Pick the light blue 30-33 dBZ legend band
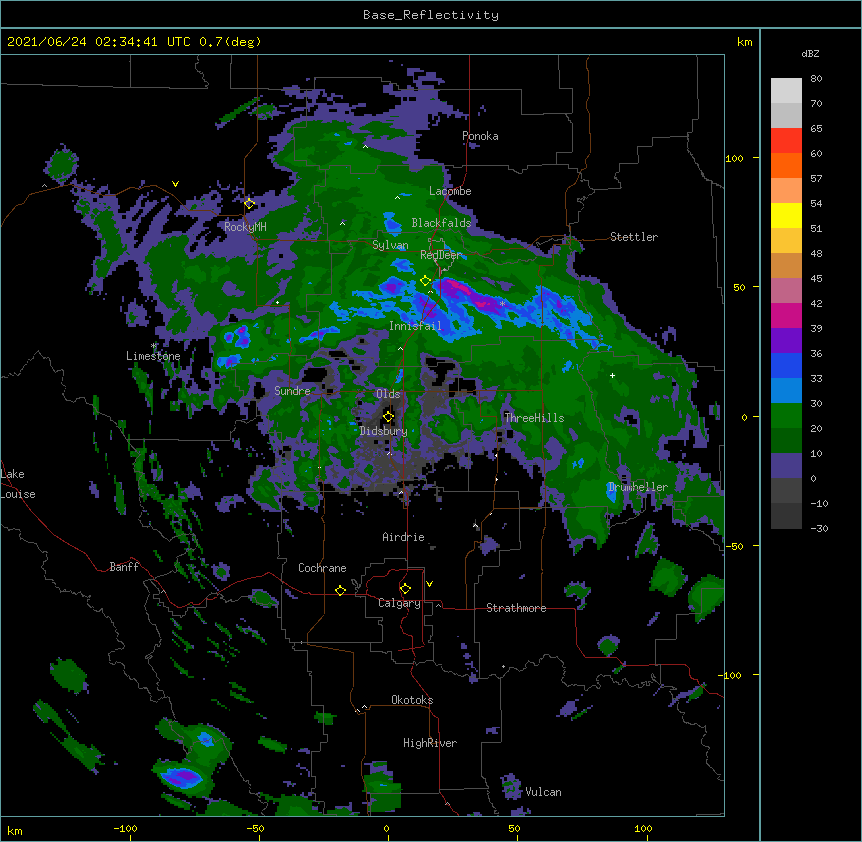 [786, 391]
